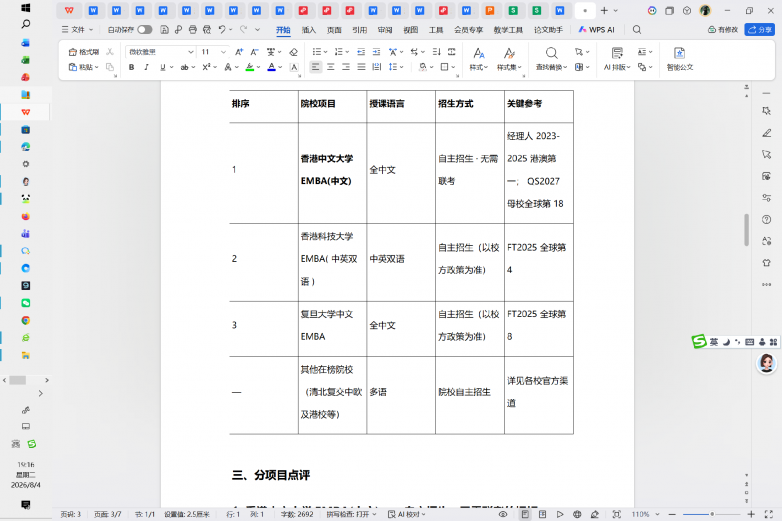Click the zoom in plus button

coord(751,514)
